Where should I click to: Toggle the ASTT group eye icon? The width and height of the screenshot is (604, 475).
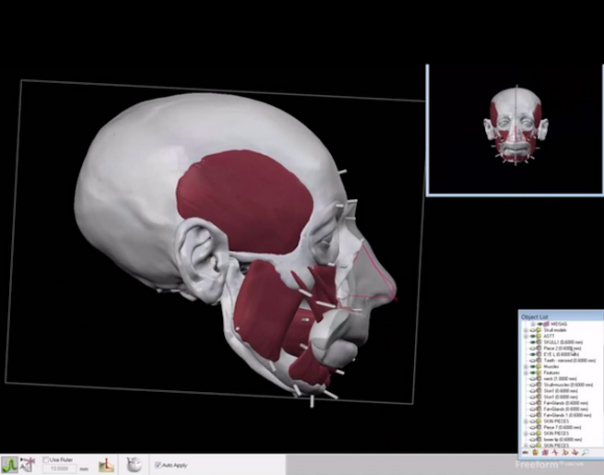coord(533,336)
